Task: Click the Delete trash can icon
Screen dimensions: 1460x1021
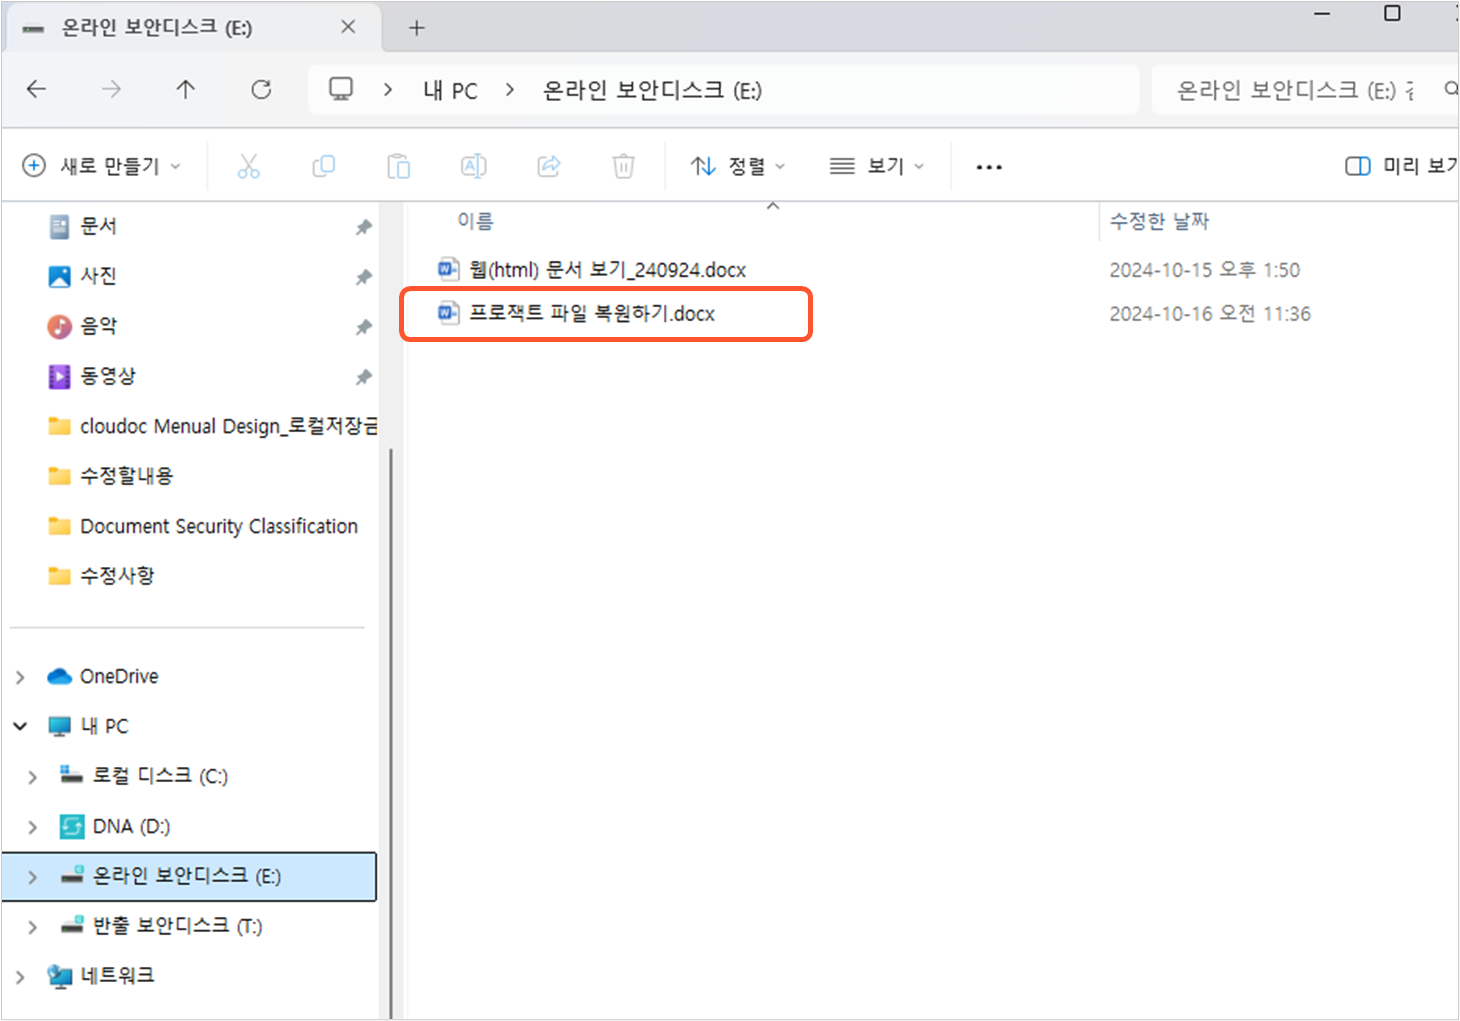Action: pyautogui.click(x=623, y=166)
